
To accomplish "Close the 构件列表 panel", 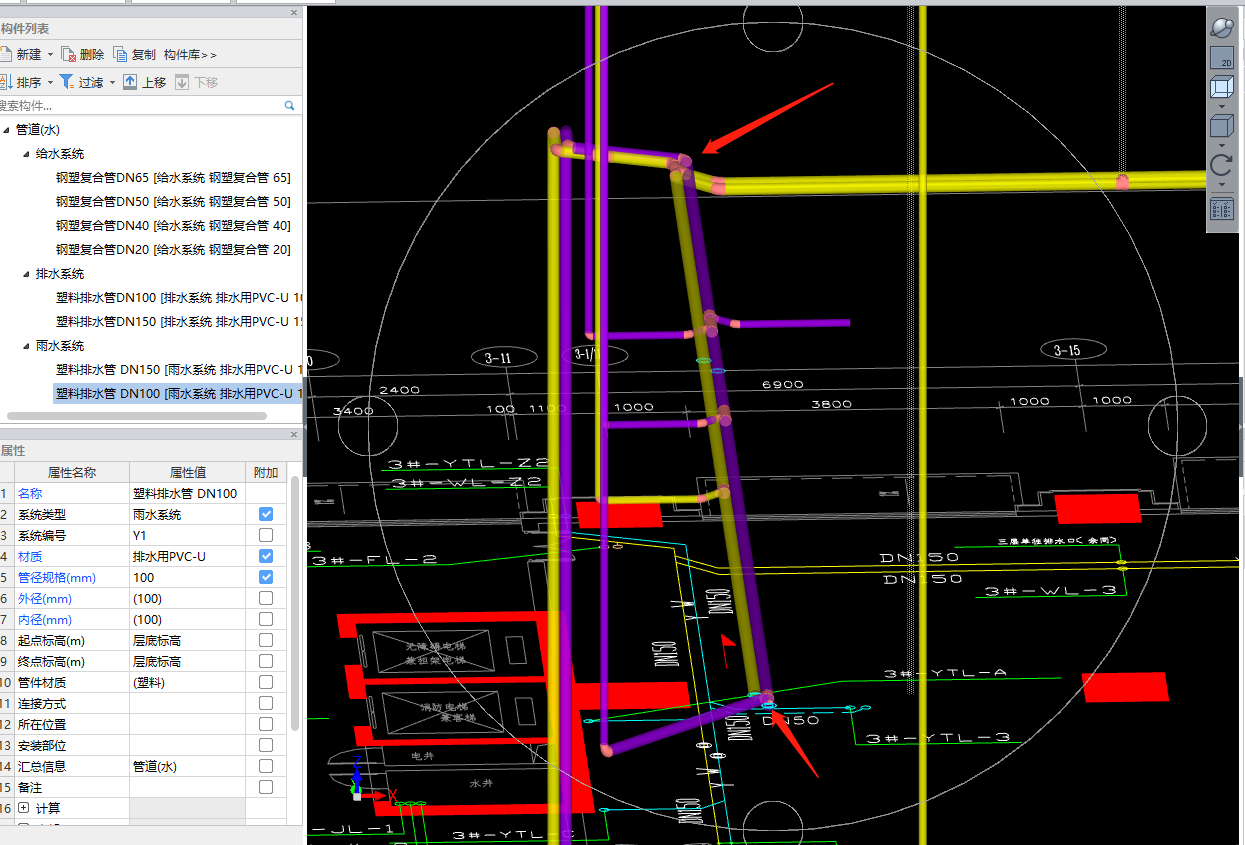I will click(294, 12).
